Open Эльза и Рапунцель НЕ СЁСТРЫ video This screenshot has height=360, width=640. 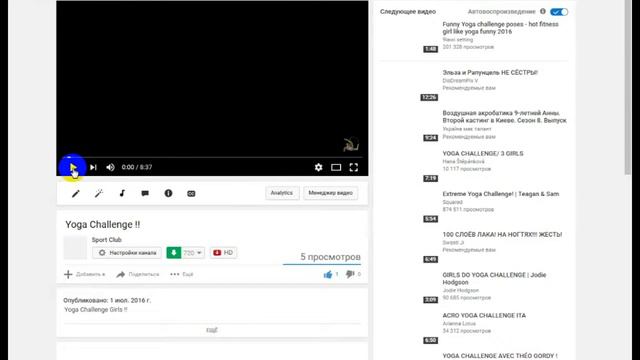coord(490,72)
